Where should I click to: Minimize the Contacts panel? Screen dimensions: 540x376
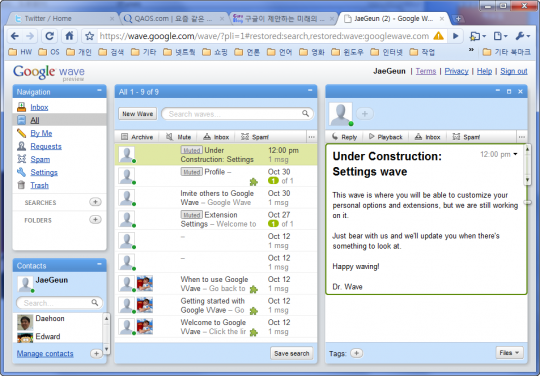[x=99, y=264]
